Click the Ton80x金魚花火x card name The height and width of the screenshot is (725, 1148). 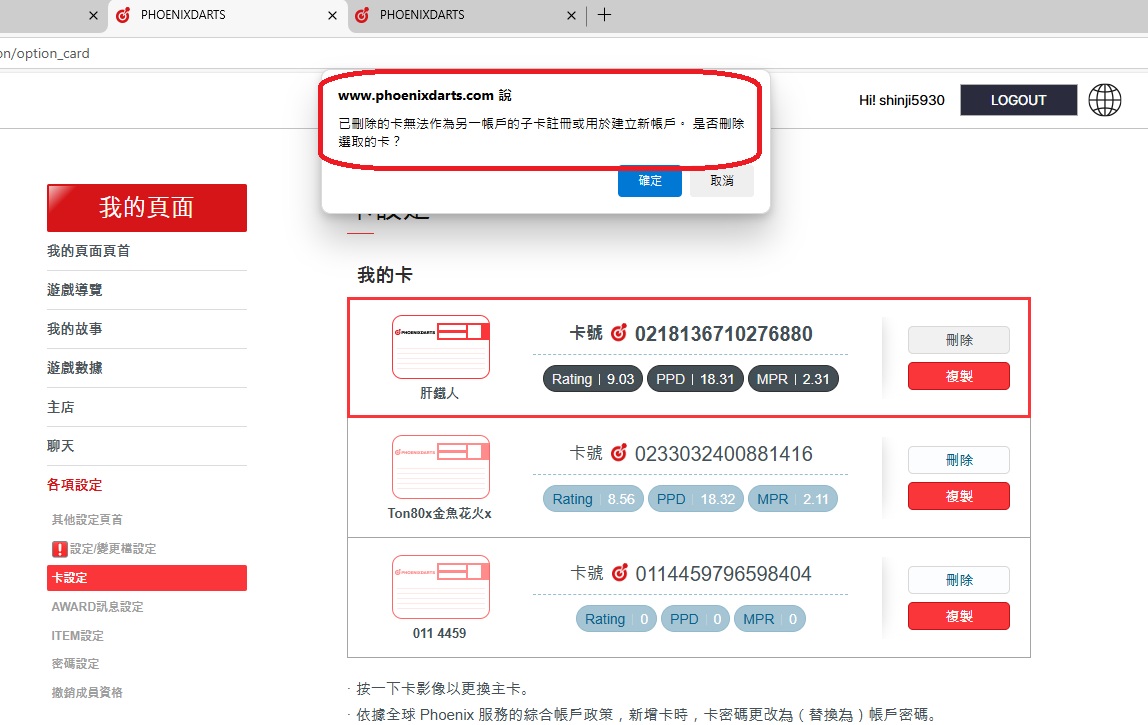pos(439,513)
